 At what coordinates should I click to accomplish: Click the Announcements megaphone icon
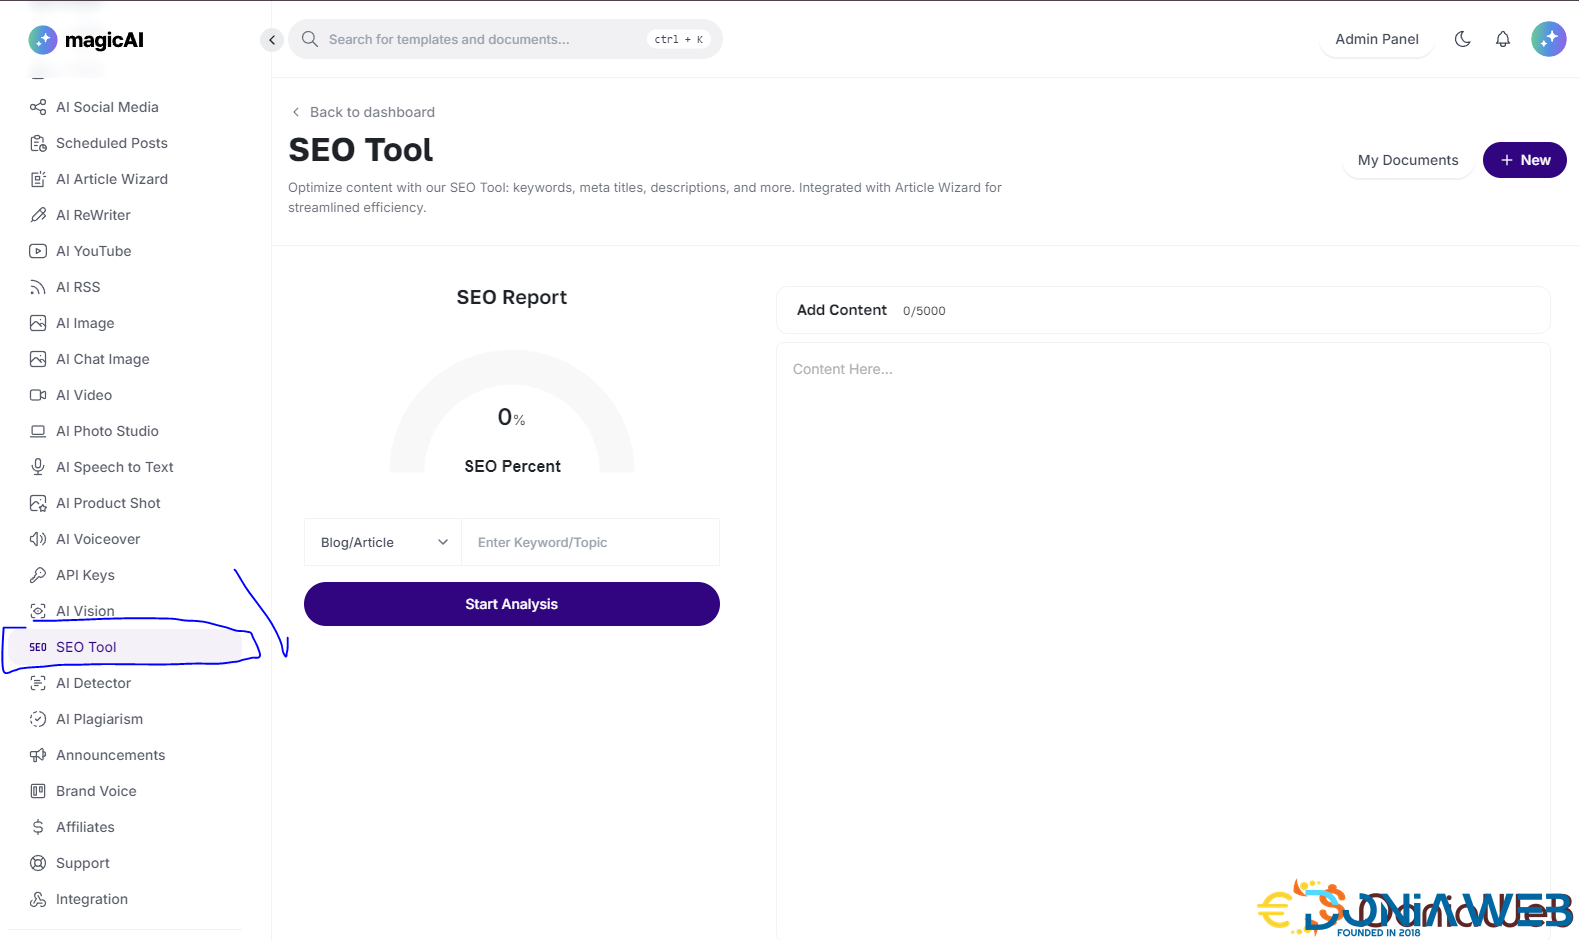pyautogui.click(x=38, y=755)
